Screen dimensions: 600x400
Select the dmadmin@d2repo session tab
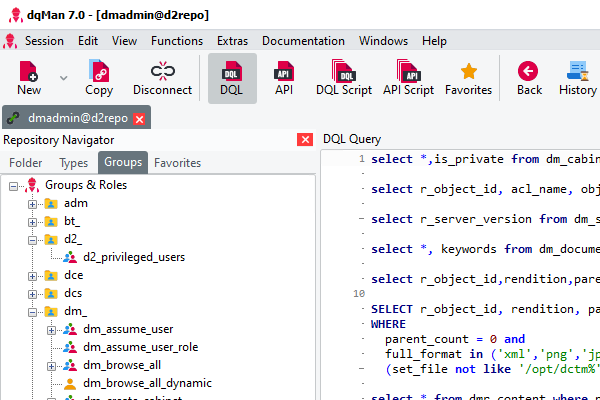(78, 118)
